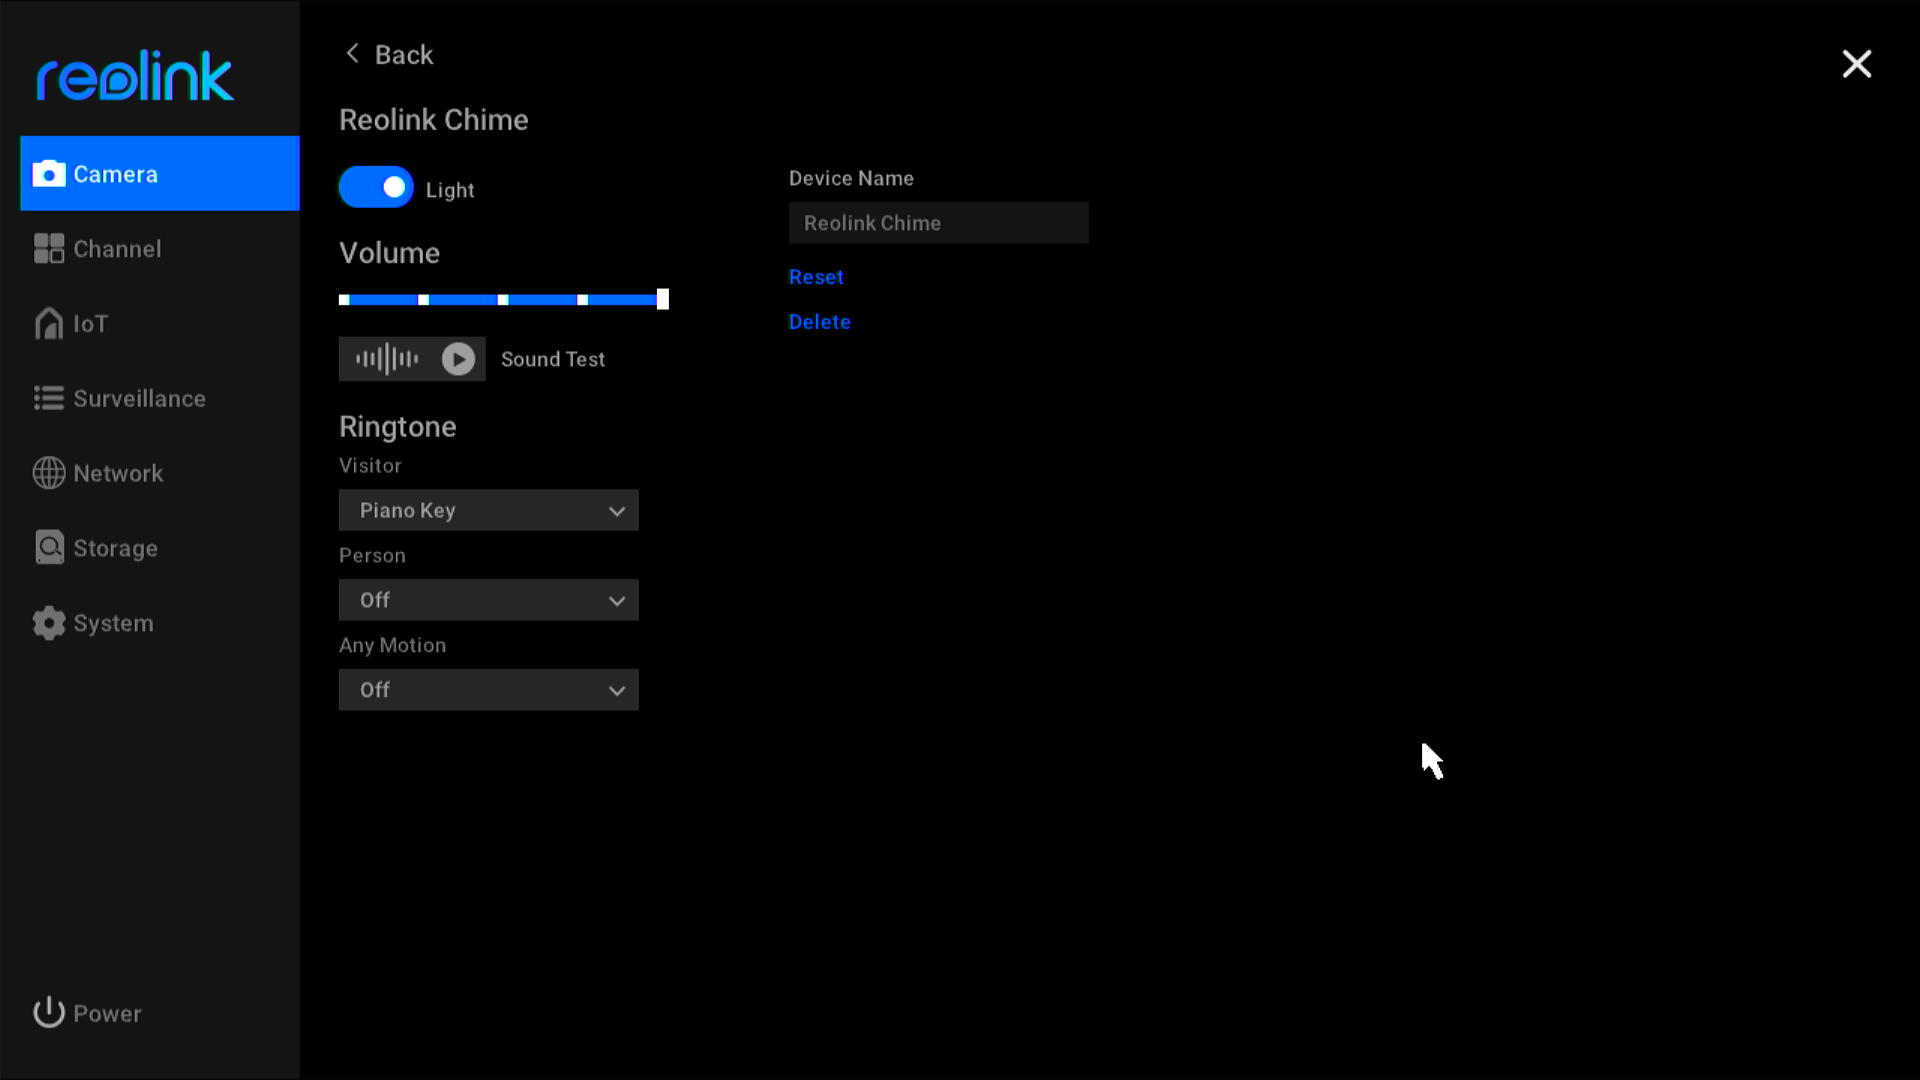The width and height of the screenshot is (1920, 1080).
Task: Click the sound waveform icon
Action: pyautogui.click(x=387, y=359)
